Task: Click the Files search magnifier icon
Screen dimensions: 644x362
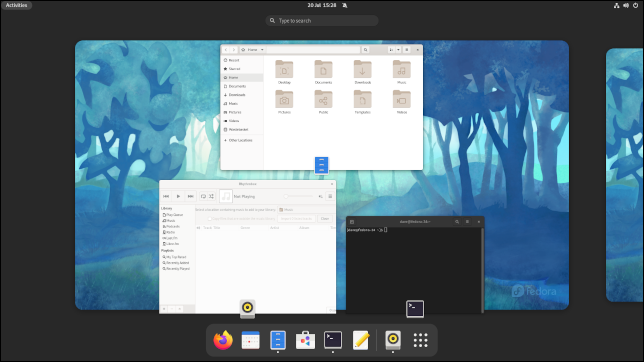Action: click(365, 50)
